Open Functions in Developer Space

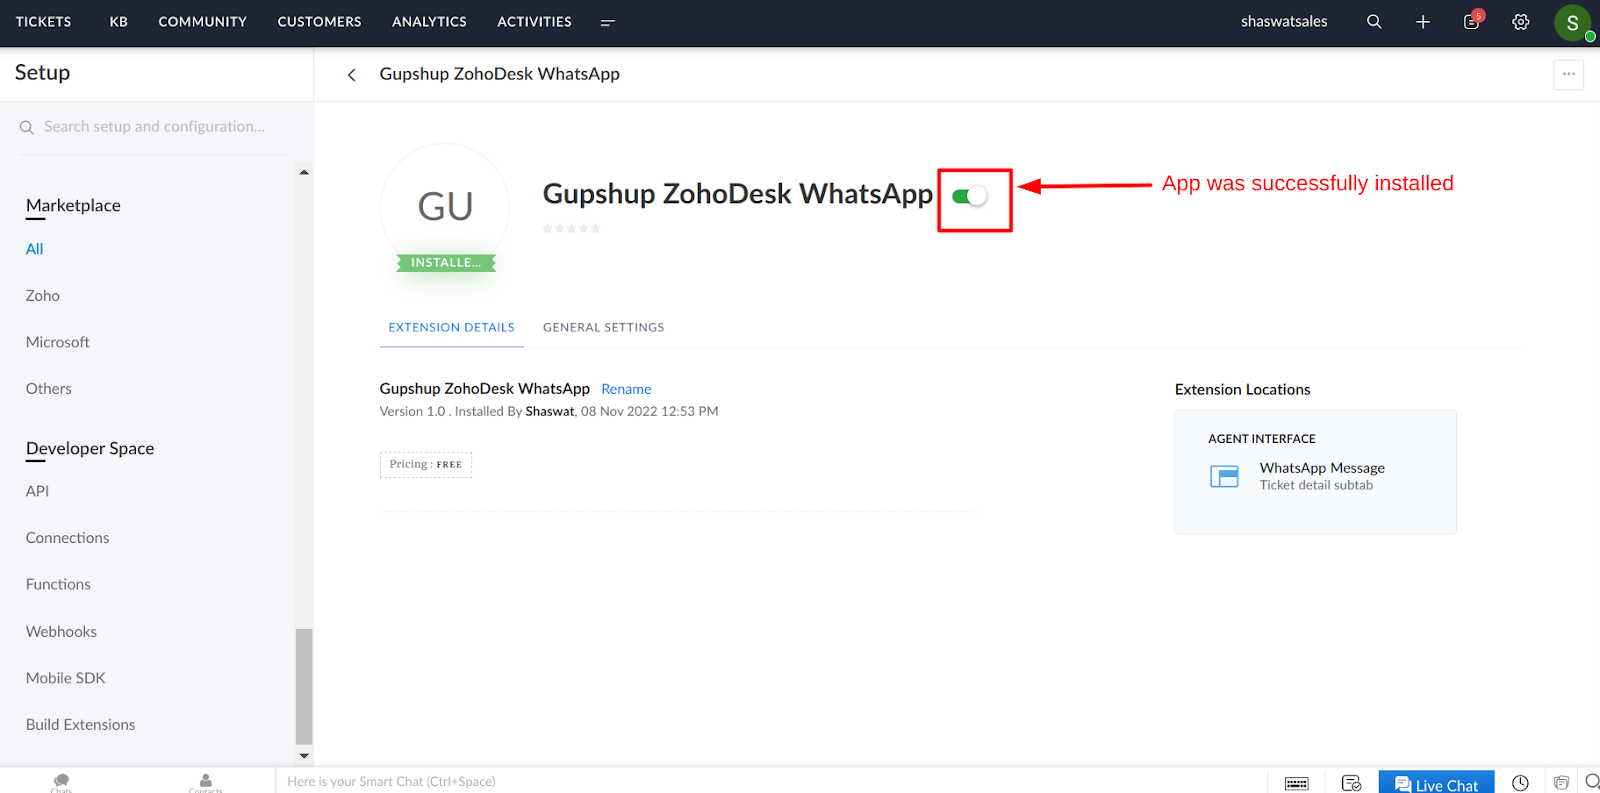[58, 584]
